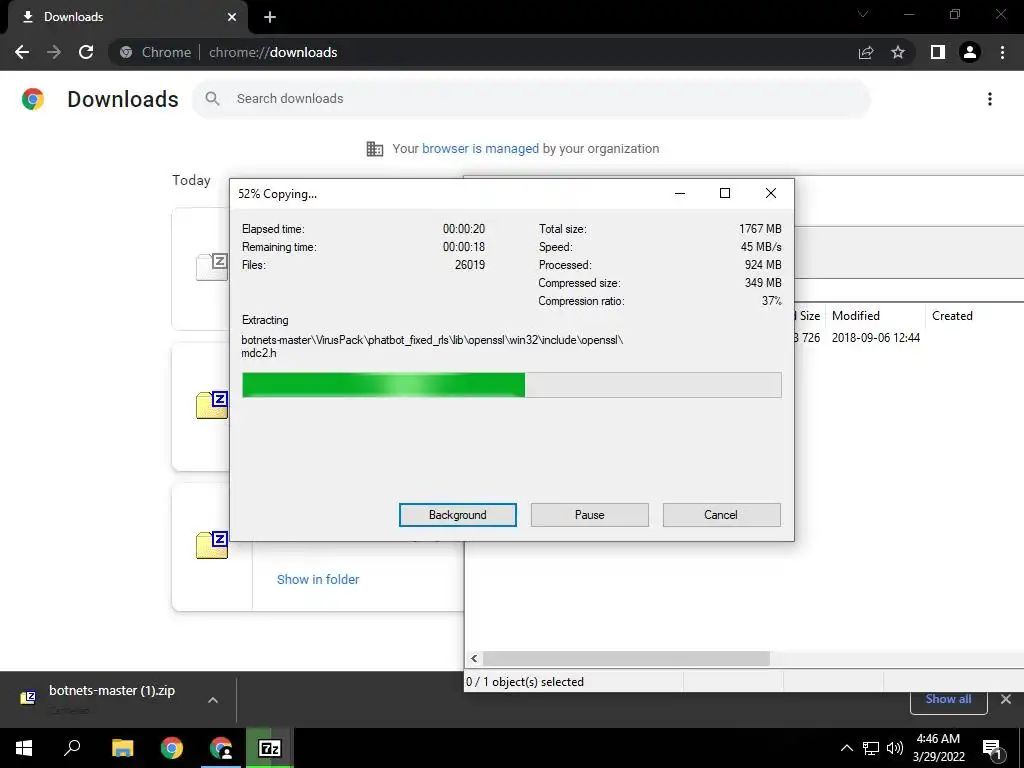Screen dimensions: 1024x768
Task: Open Windows taskbar search
Action: 72,748
